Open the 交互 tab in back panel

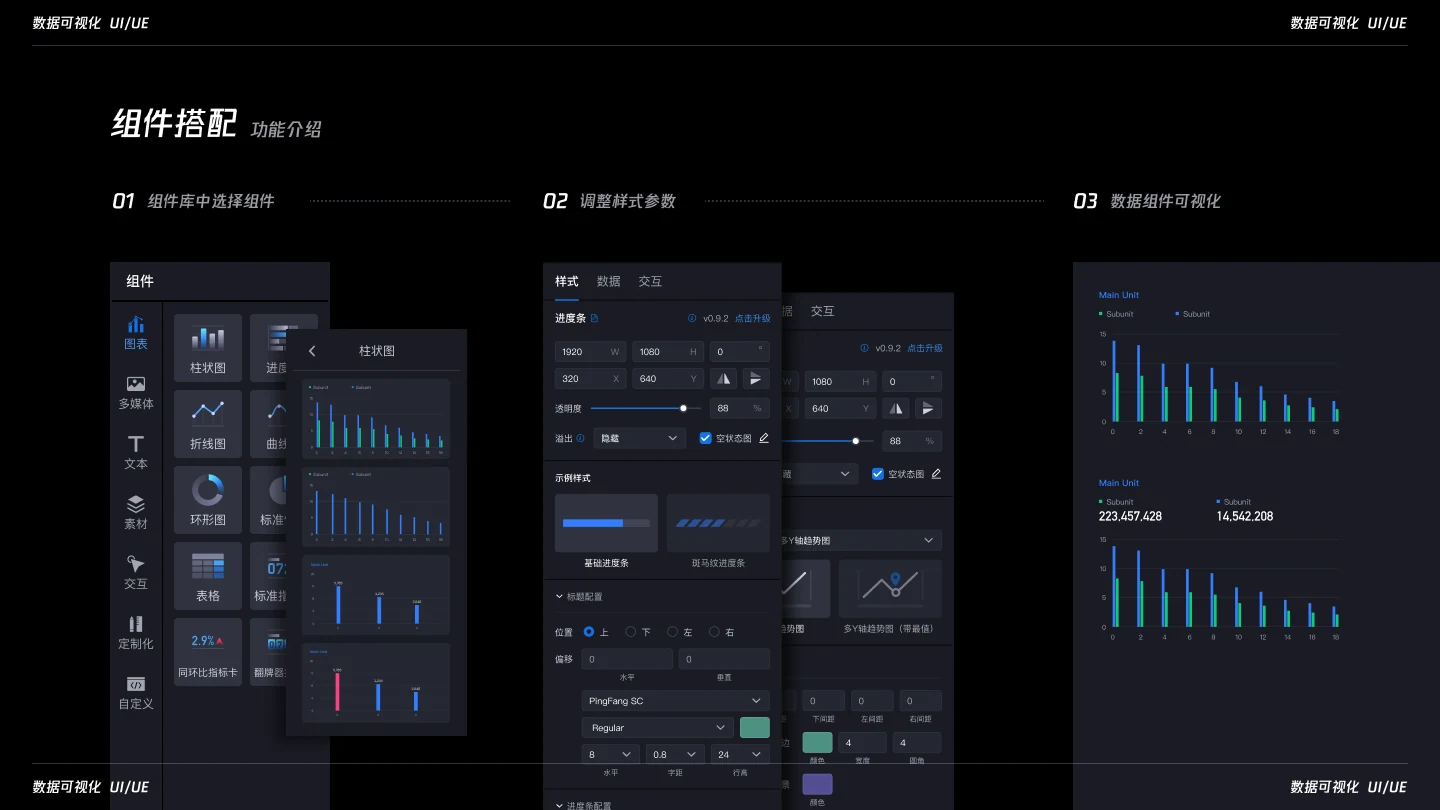tap(822, 311)
